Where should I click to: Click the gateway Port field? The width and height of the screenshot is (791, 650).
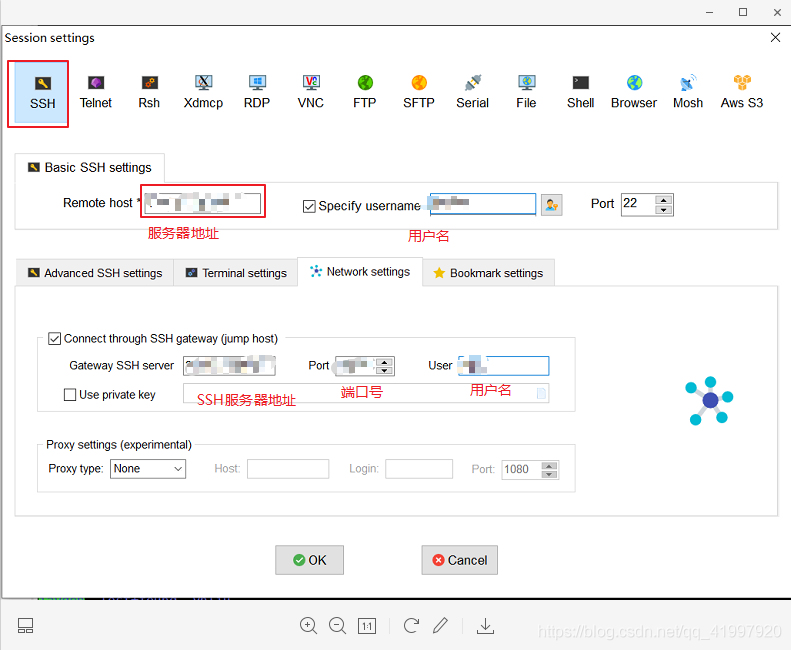[356, 366]
